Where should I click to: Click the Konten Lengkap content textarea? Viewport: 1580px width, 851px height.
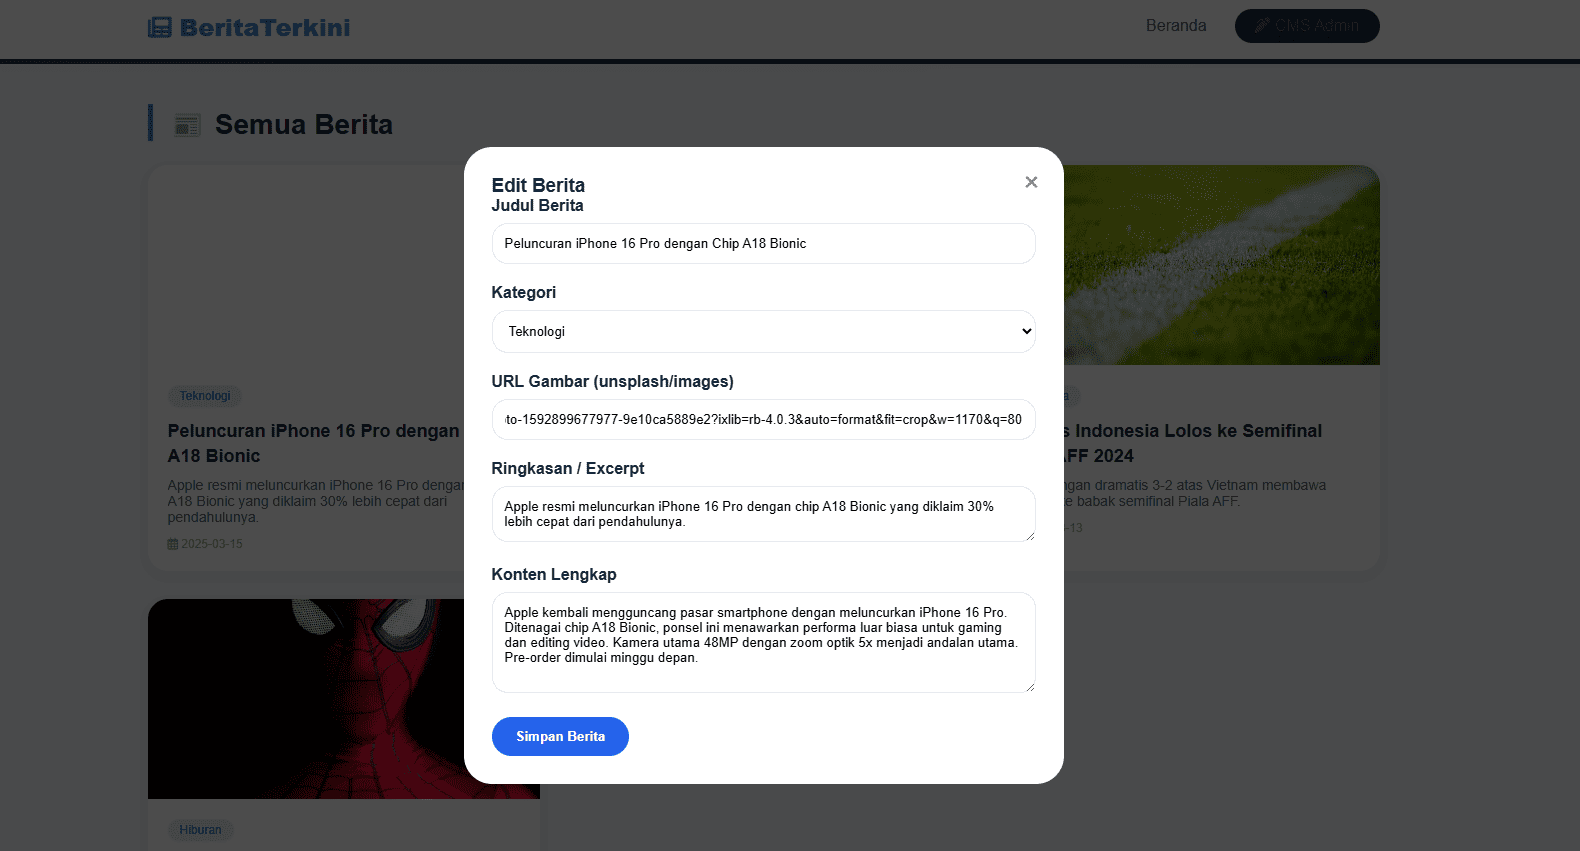coord(763,642)
